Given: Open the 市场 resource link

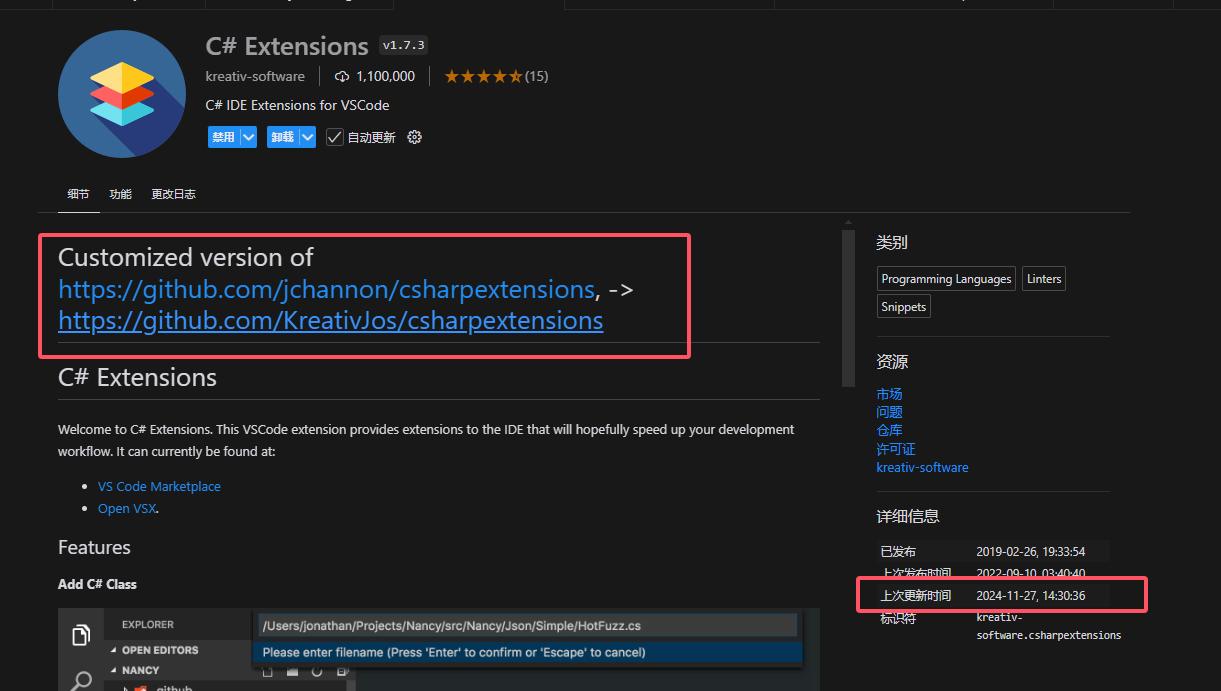Looking at the screenshot, I should click(889, 394).
